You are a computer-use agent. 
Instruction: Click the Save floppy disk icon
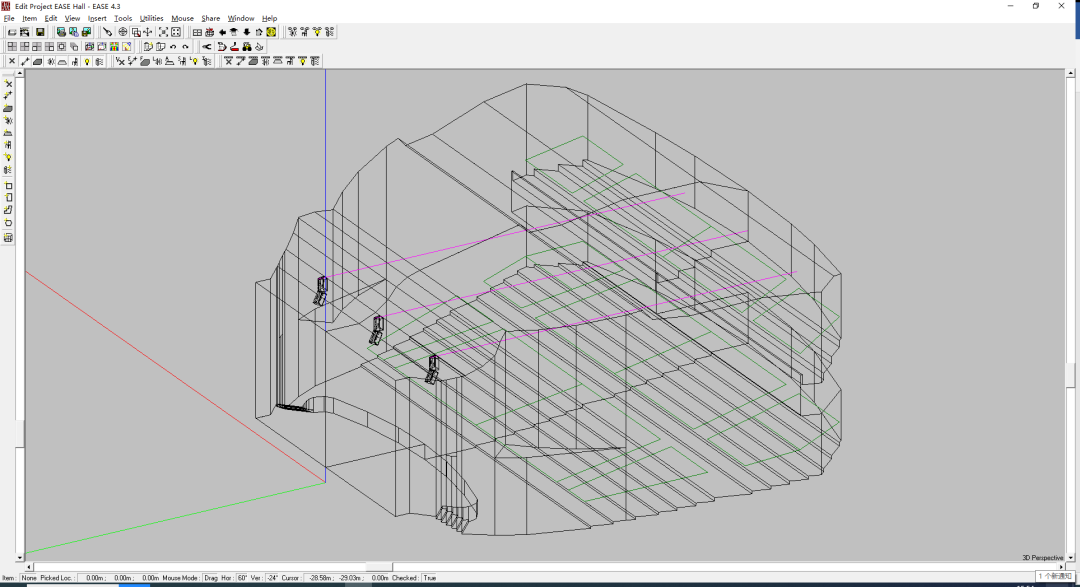40,32
